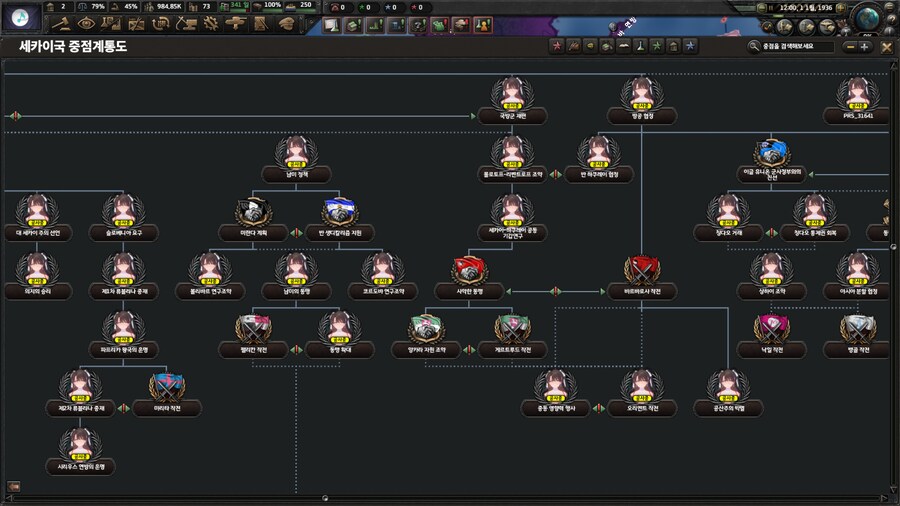Image resolution: width=900 pixels, height=506 pixels.
Task: Click the focus search input field
Action: [795, 46]
